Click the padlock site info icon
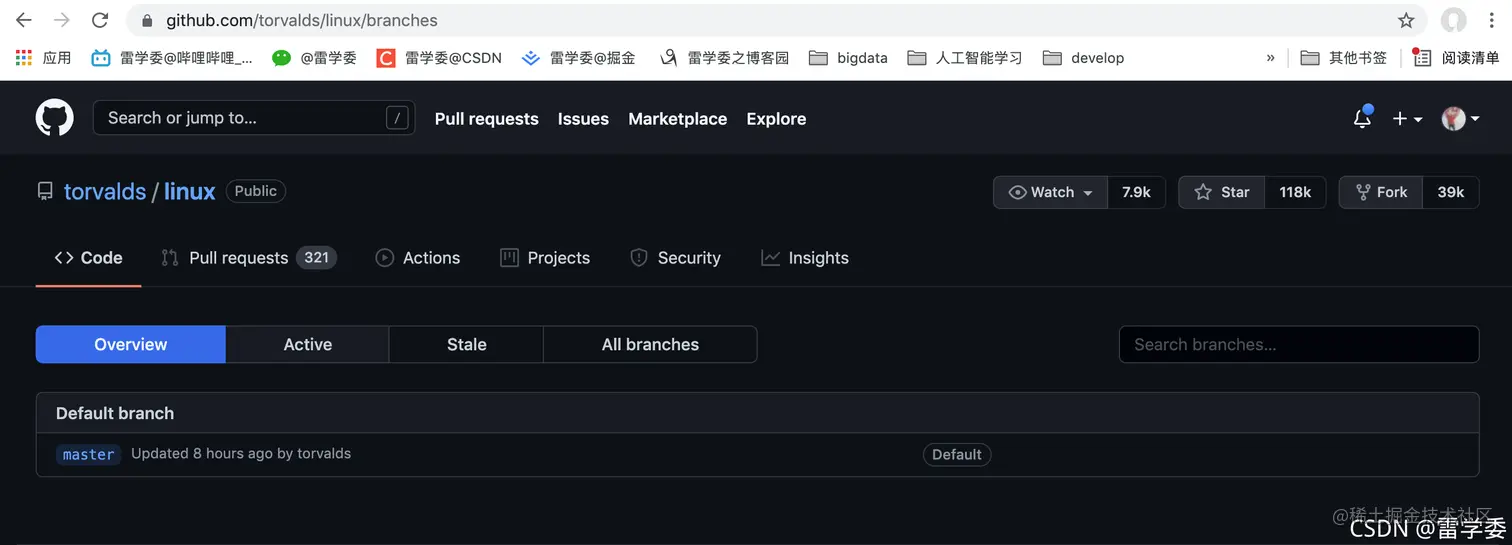This screenshot has height=545, width=1512. point(148,20)
